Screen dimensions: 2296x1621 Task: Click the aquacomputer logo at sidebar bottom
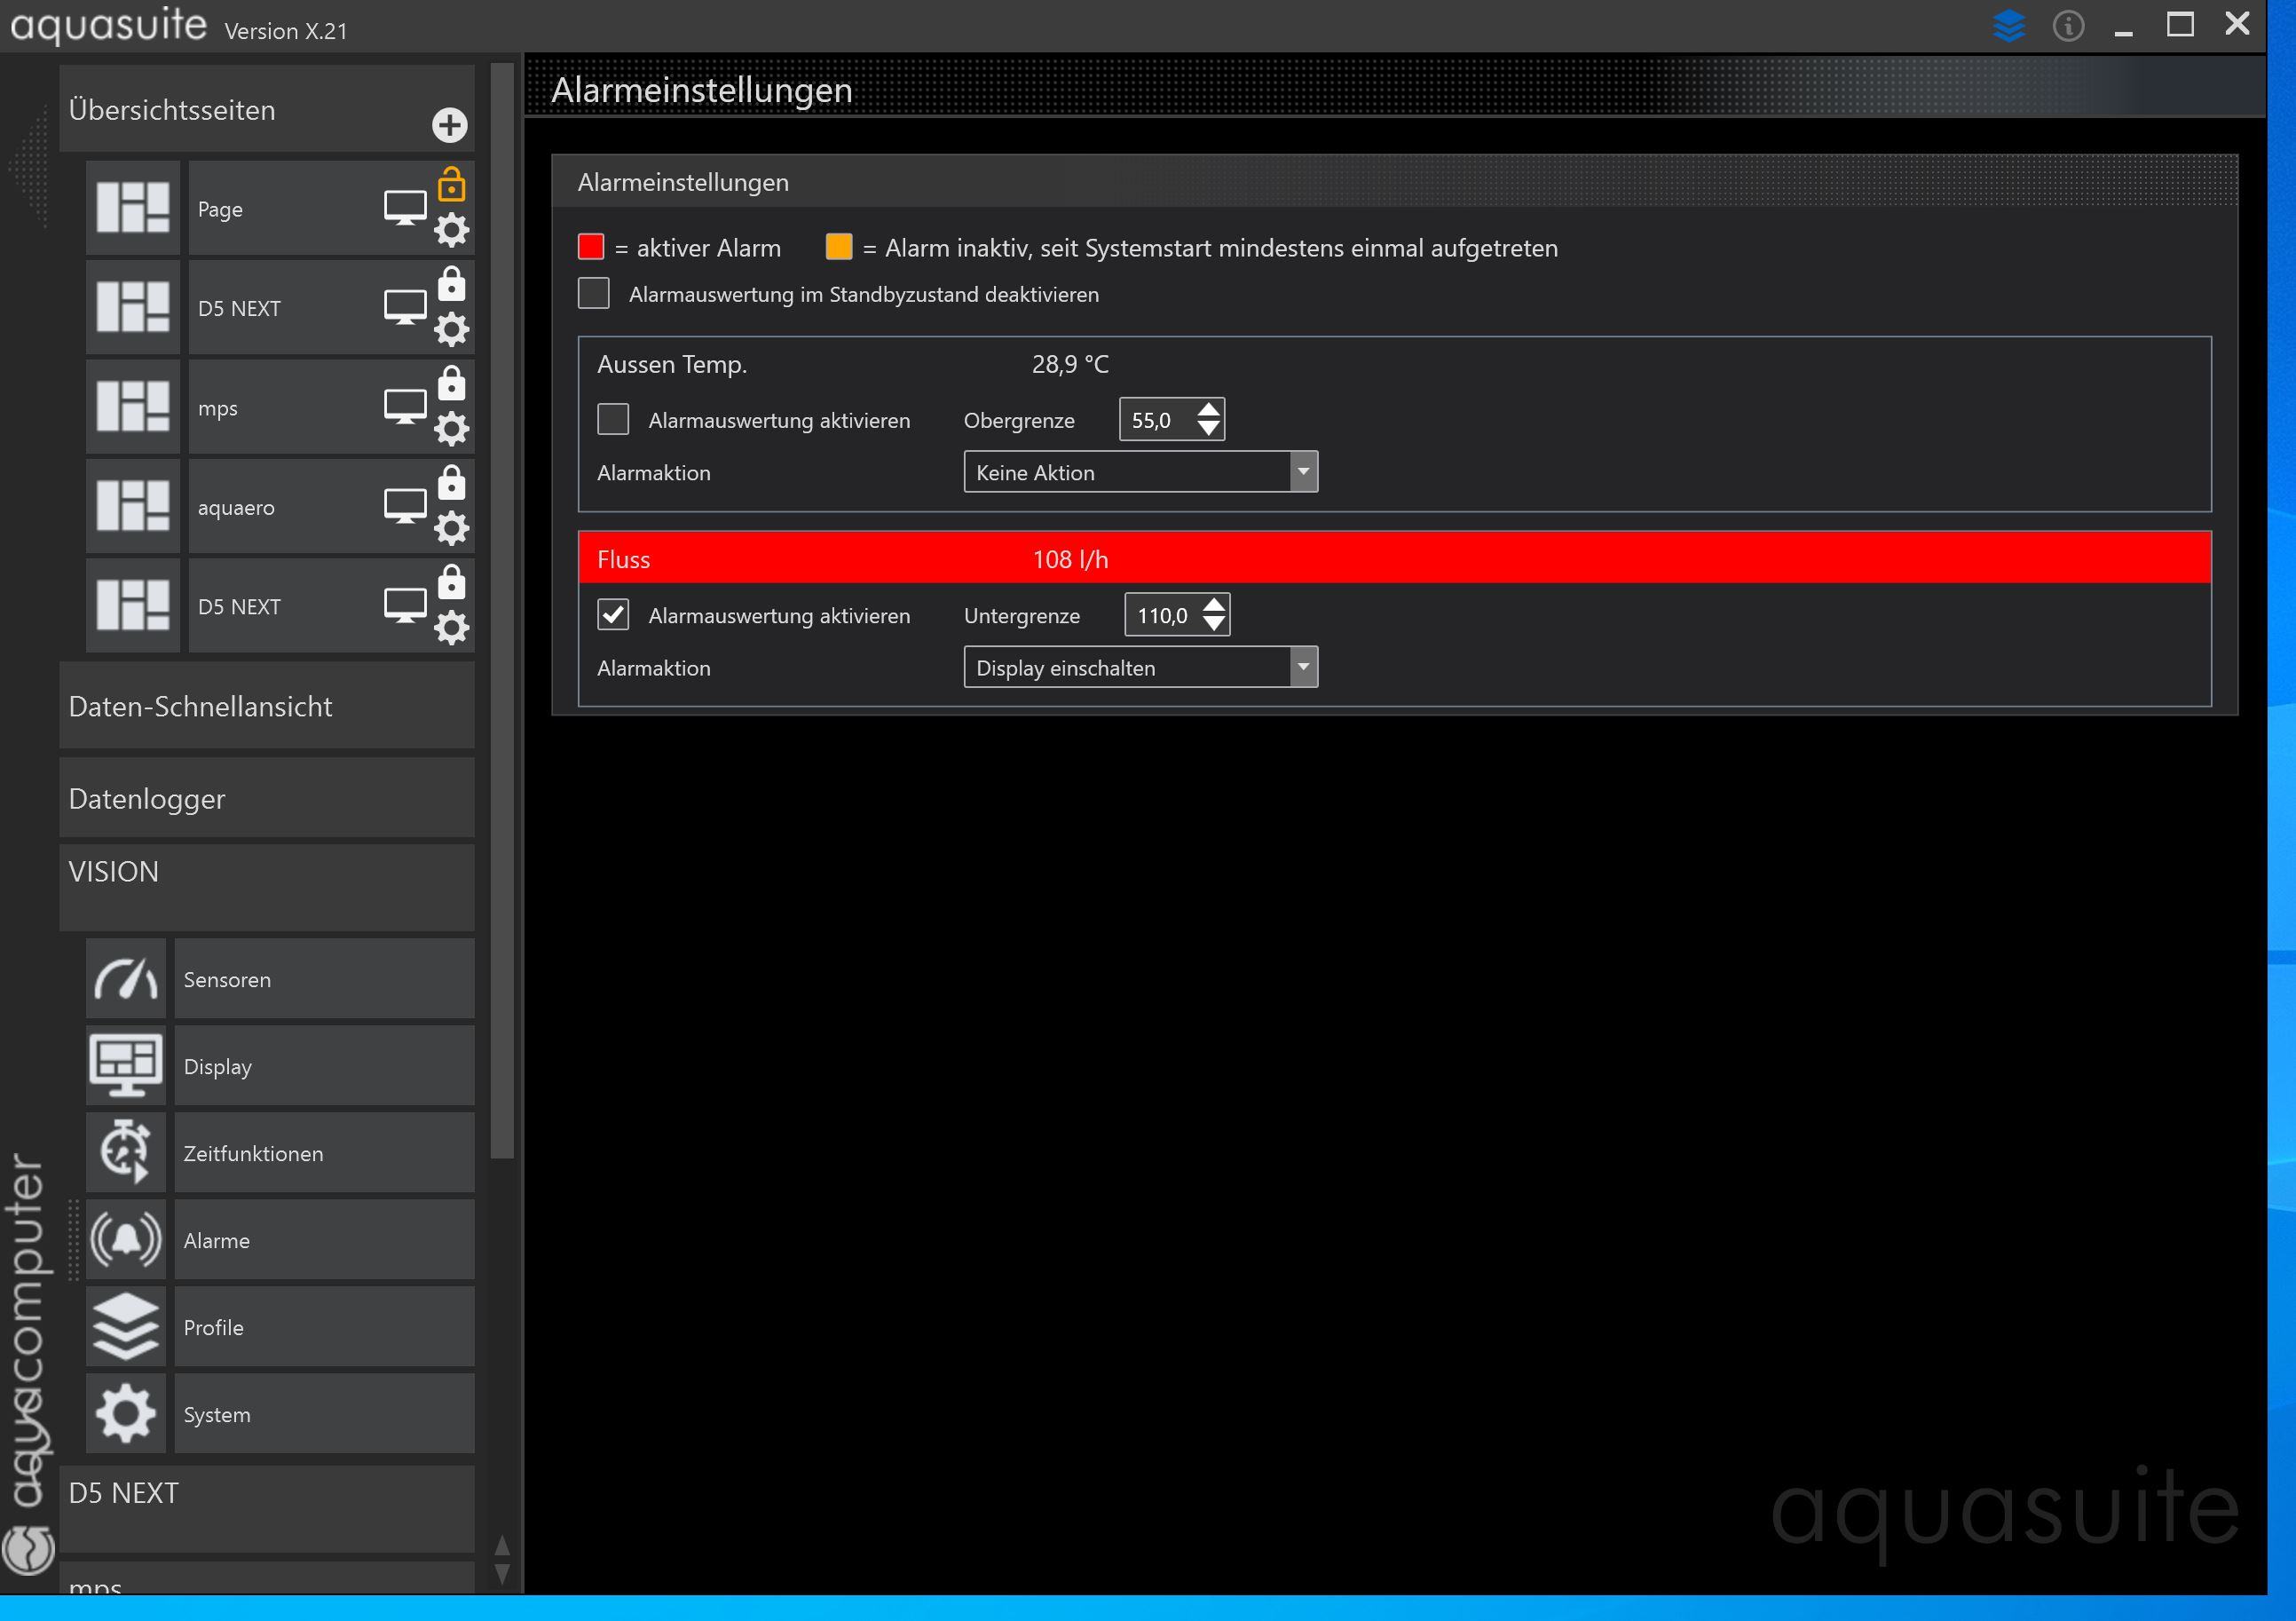pos(28,1549)
